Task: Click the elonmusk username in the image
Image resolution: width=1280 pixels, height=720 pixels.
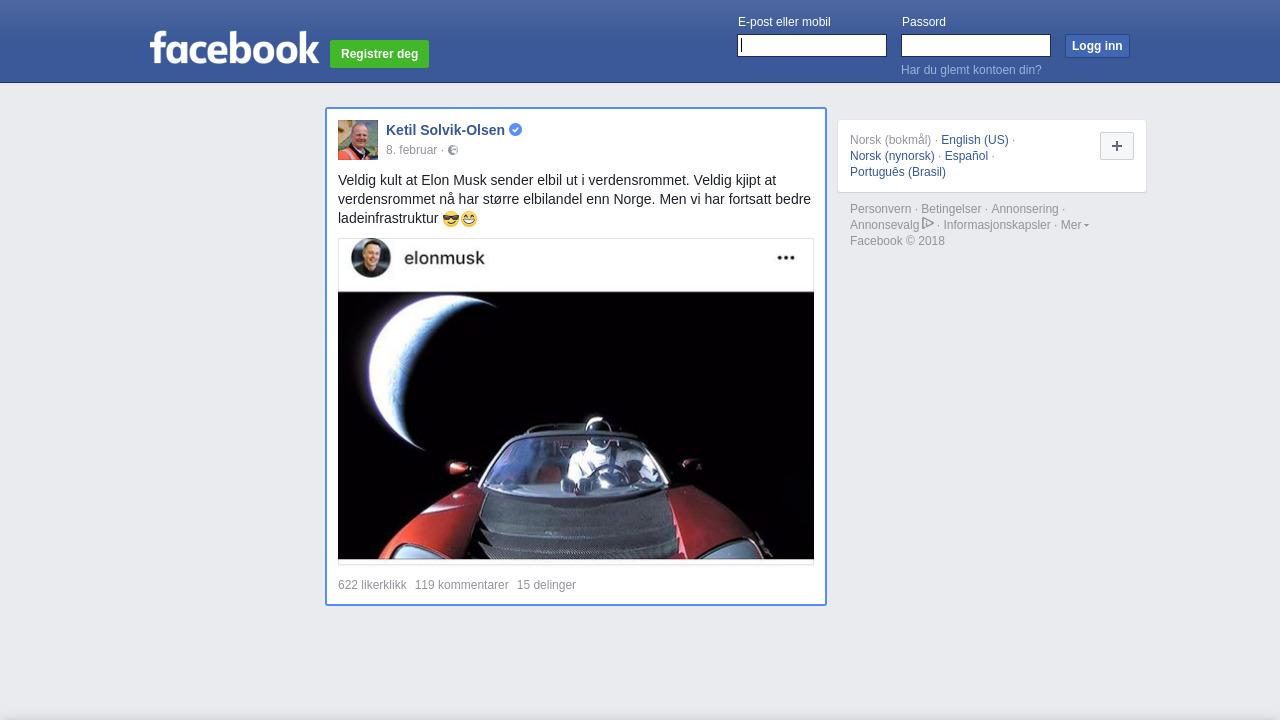Action: [444, 258]
